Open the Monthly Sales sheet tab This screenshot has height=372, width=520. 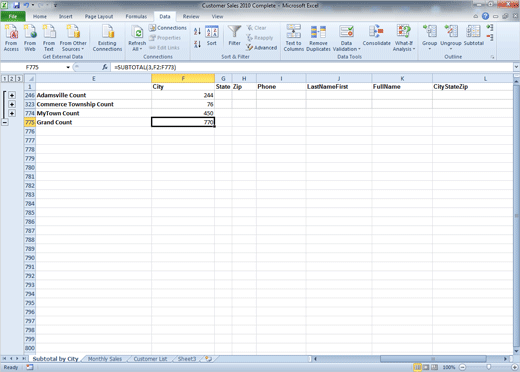coord(105,359)
